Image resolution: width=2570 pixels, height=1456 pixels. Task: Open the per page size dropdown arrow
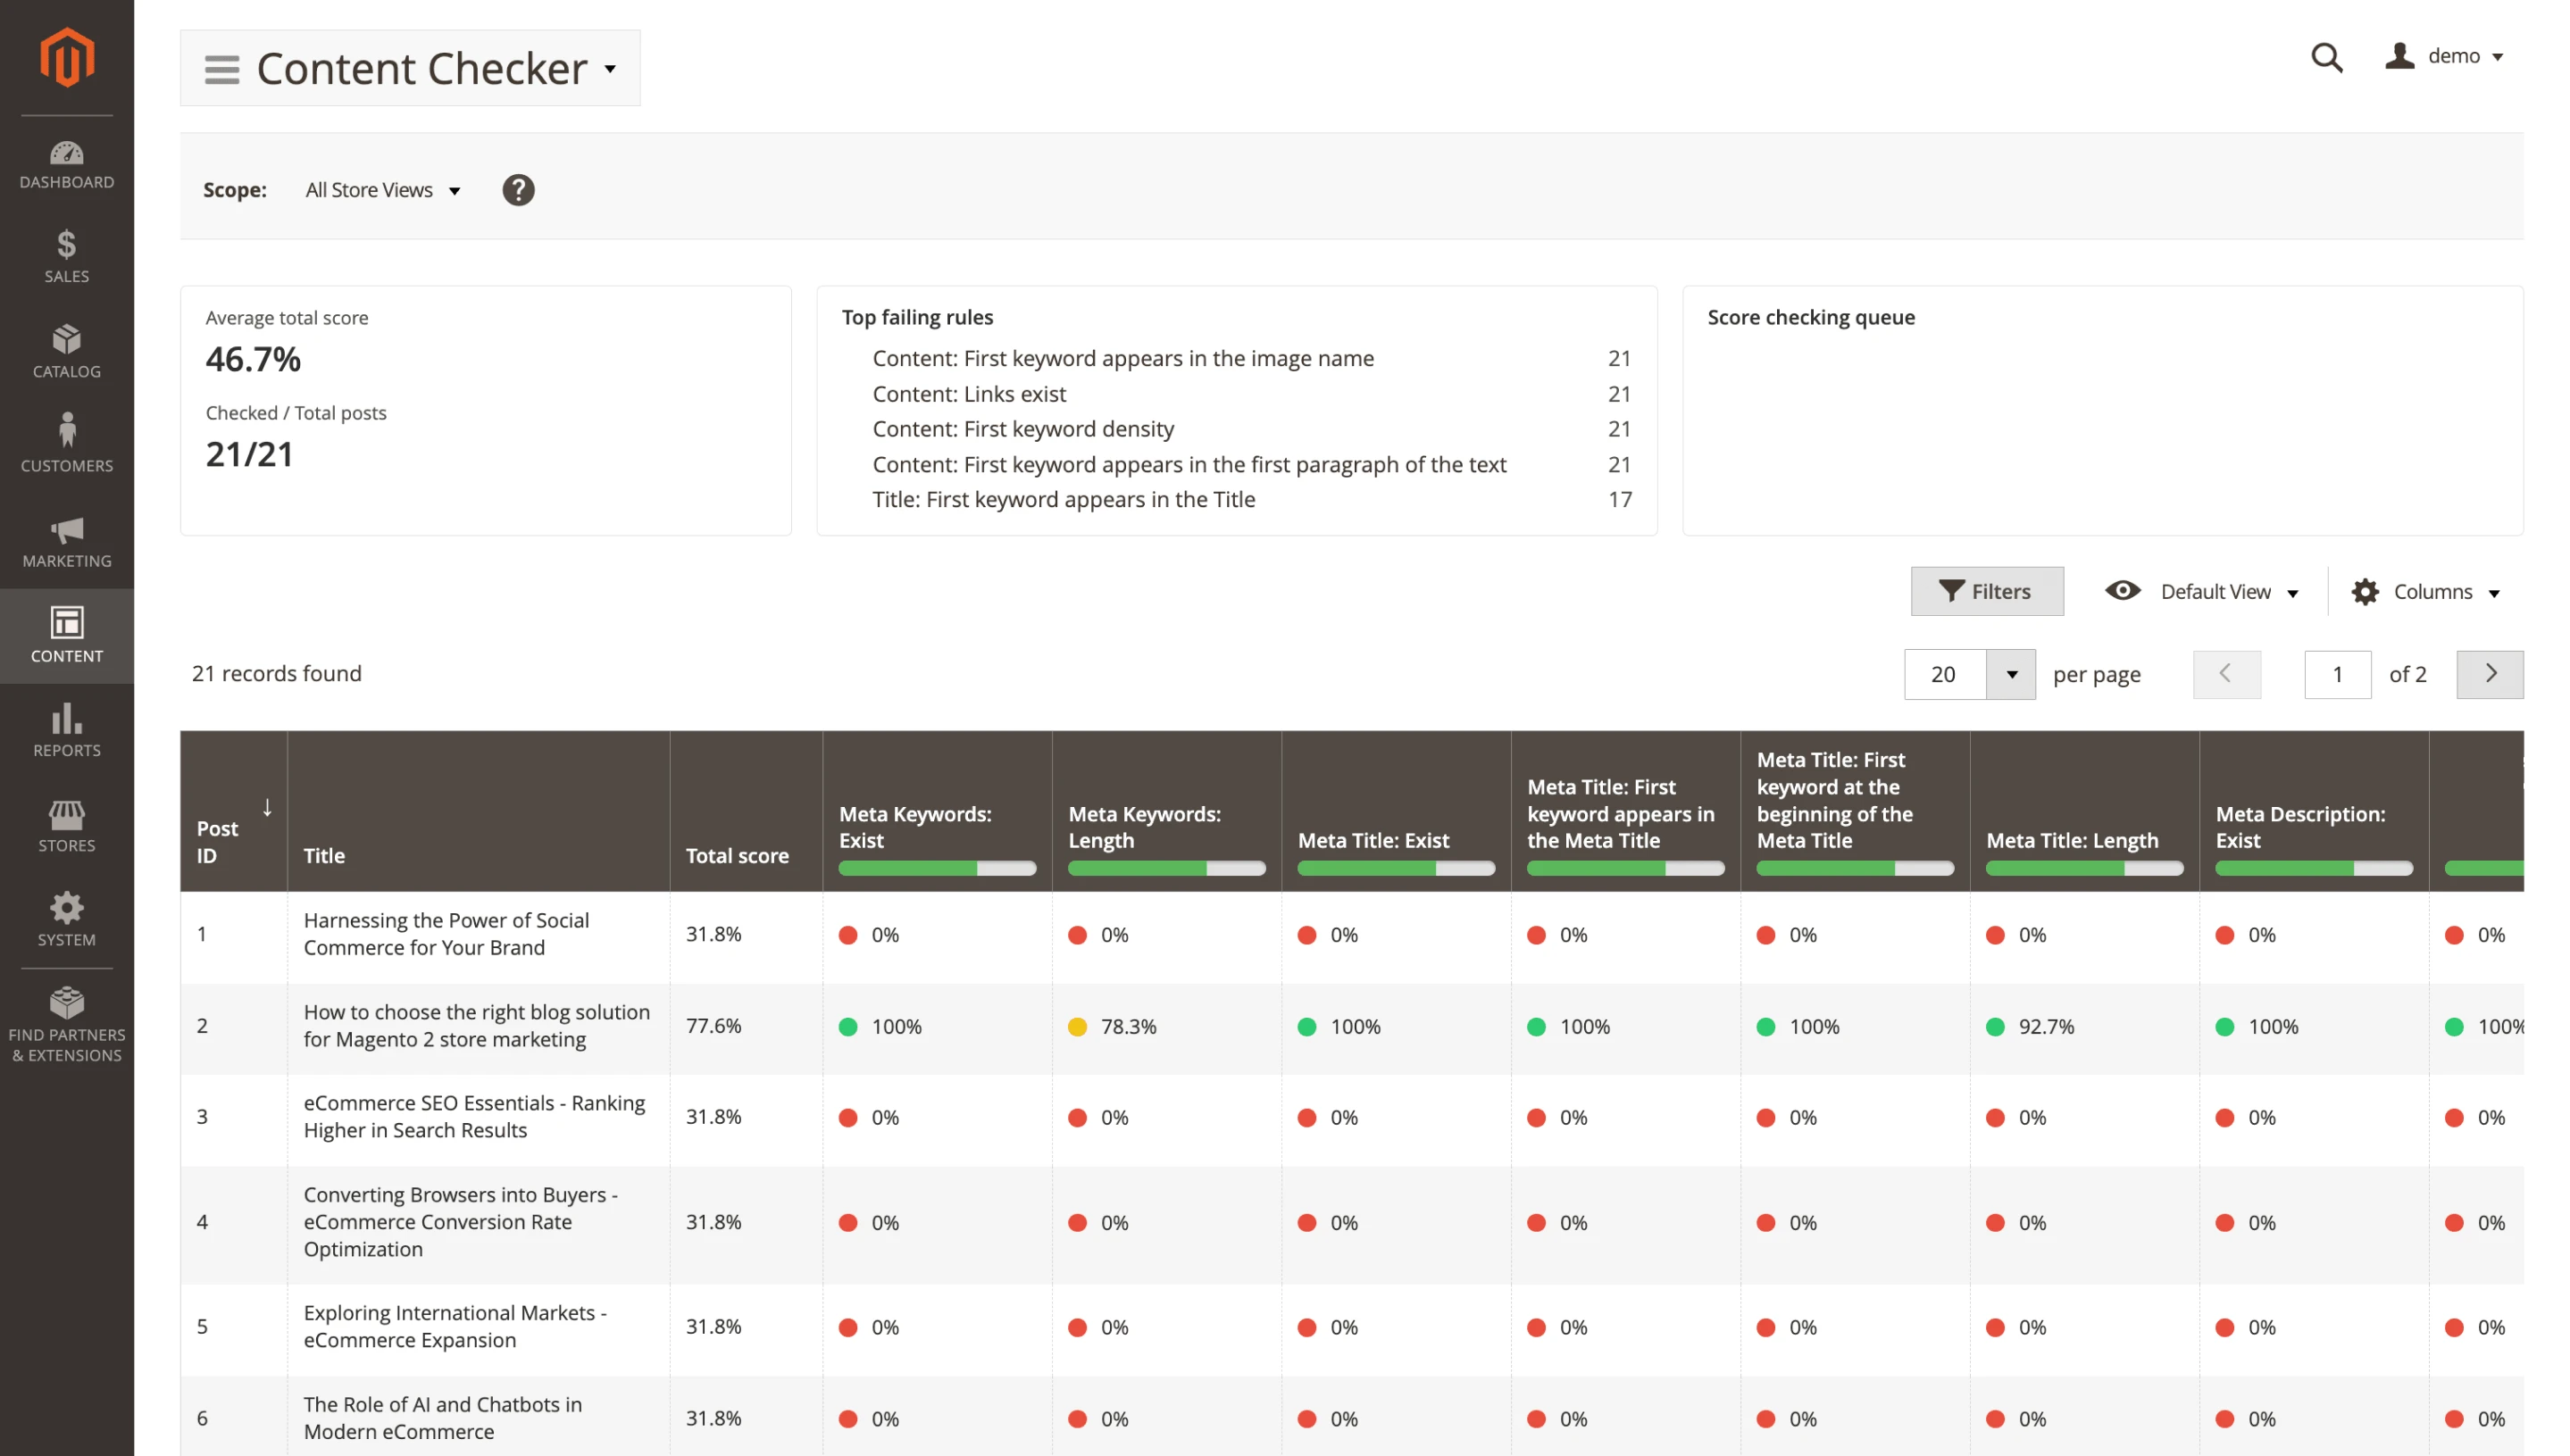click(x=2011, y=675)
